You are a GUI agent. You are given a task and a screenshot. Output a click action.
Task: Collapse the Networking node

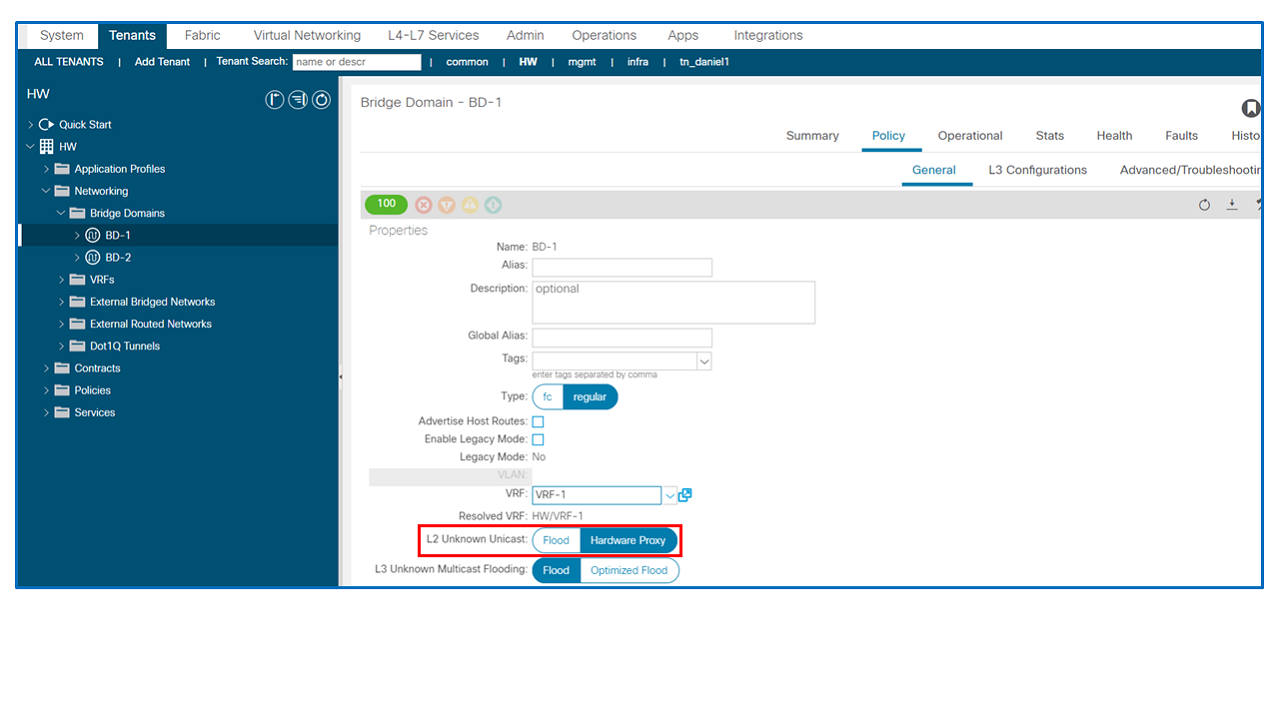[x=46, y=191]
